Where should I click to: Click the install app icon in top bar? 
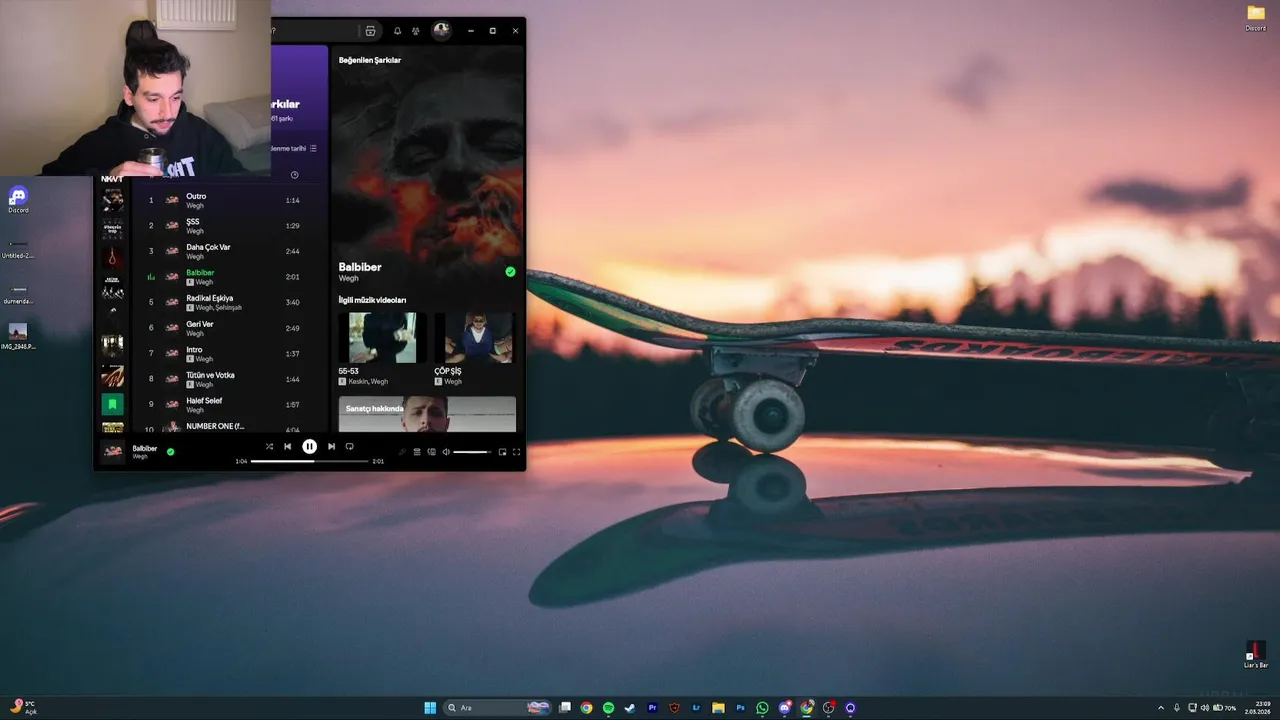[x=370, y=31]
